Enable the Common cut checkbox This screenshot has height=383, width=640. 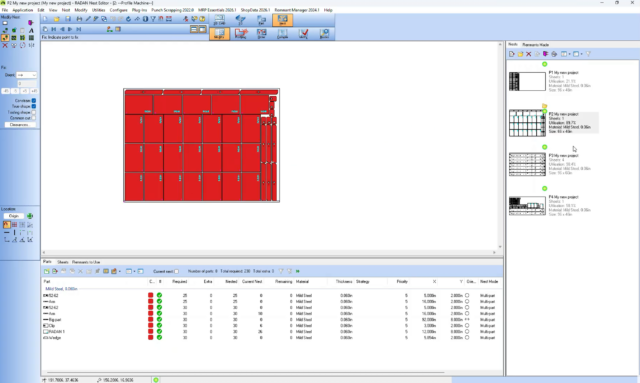click(x=34, y=118)
